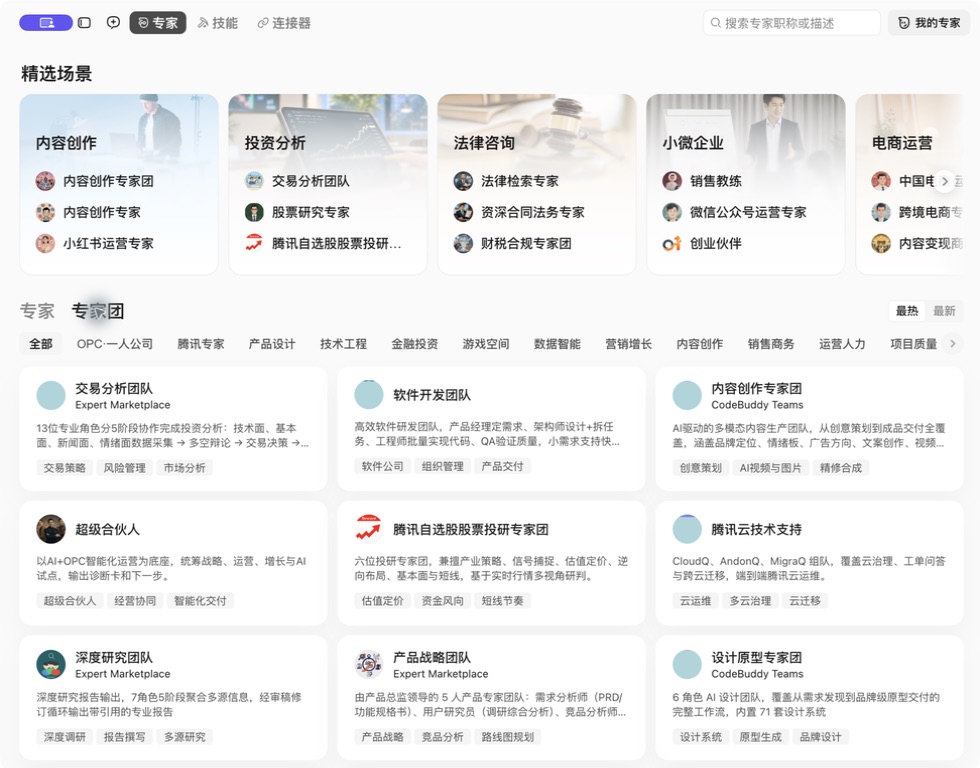Expand more categories with right chevron
980x768 pixels.
[x=952, y=343]
